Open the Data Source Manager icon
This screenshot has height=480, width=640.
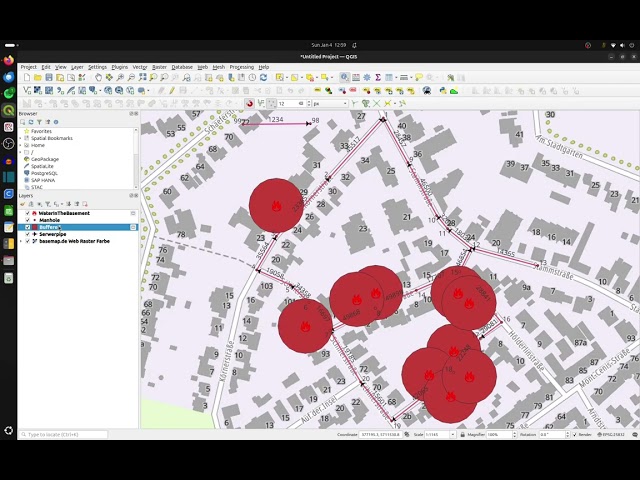click(27, 91)
